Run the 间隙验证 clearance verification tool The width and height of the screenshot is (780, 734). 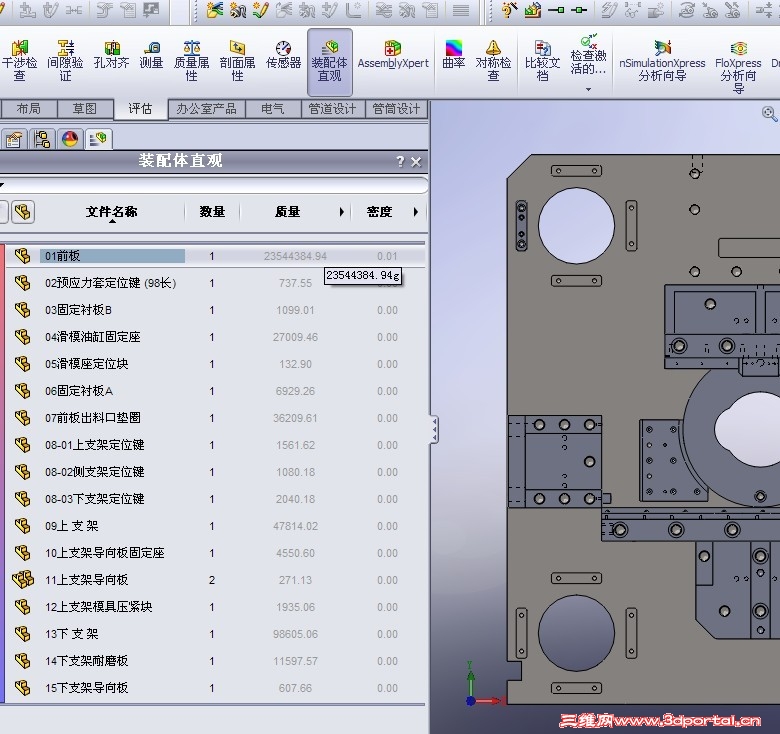pos(65,61)
